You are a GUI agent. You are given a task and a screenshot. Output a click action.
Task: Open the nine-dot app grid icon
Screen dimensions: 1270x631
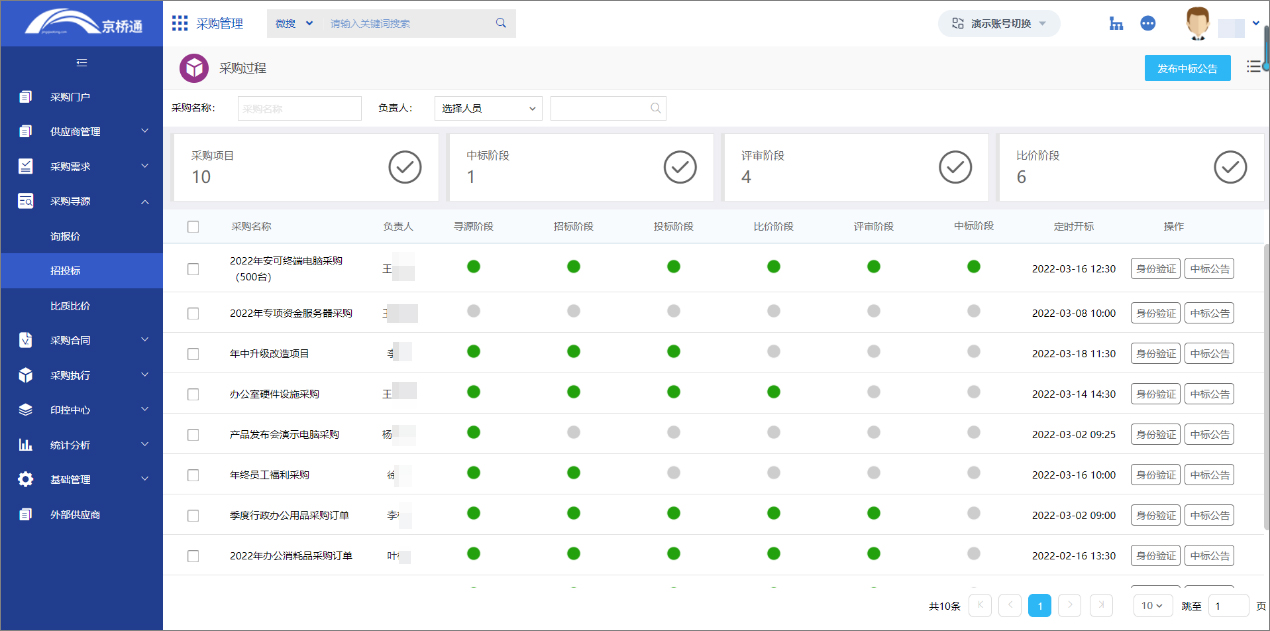(x=180, y=23)
